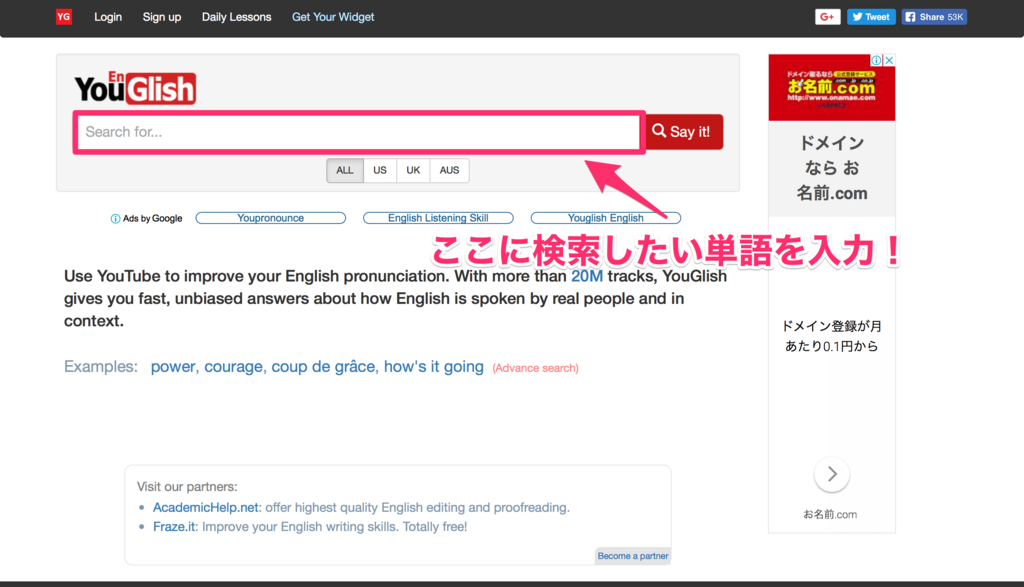The height and width of the screenshot is (587, 1024).
Task: Focus the Search for... input field
Action: [x=359, y=132]
